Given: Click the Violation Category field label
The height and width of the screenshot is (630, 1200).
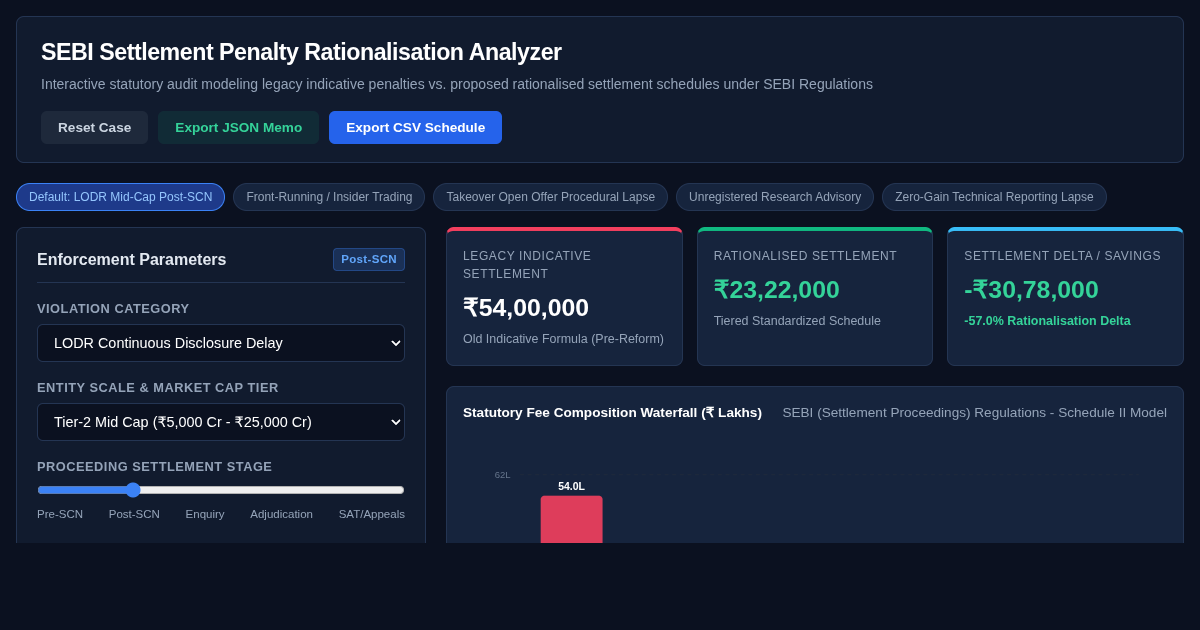Looking at the screenshot, I should click(x=113, y=309).
